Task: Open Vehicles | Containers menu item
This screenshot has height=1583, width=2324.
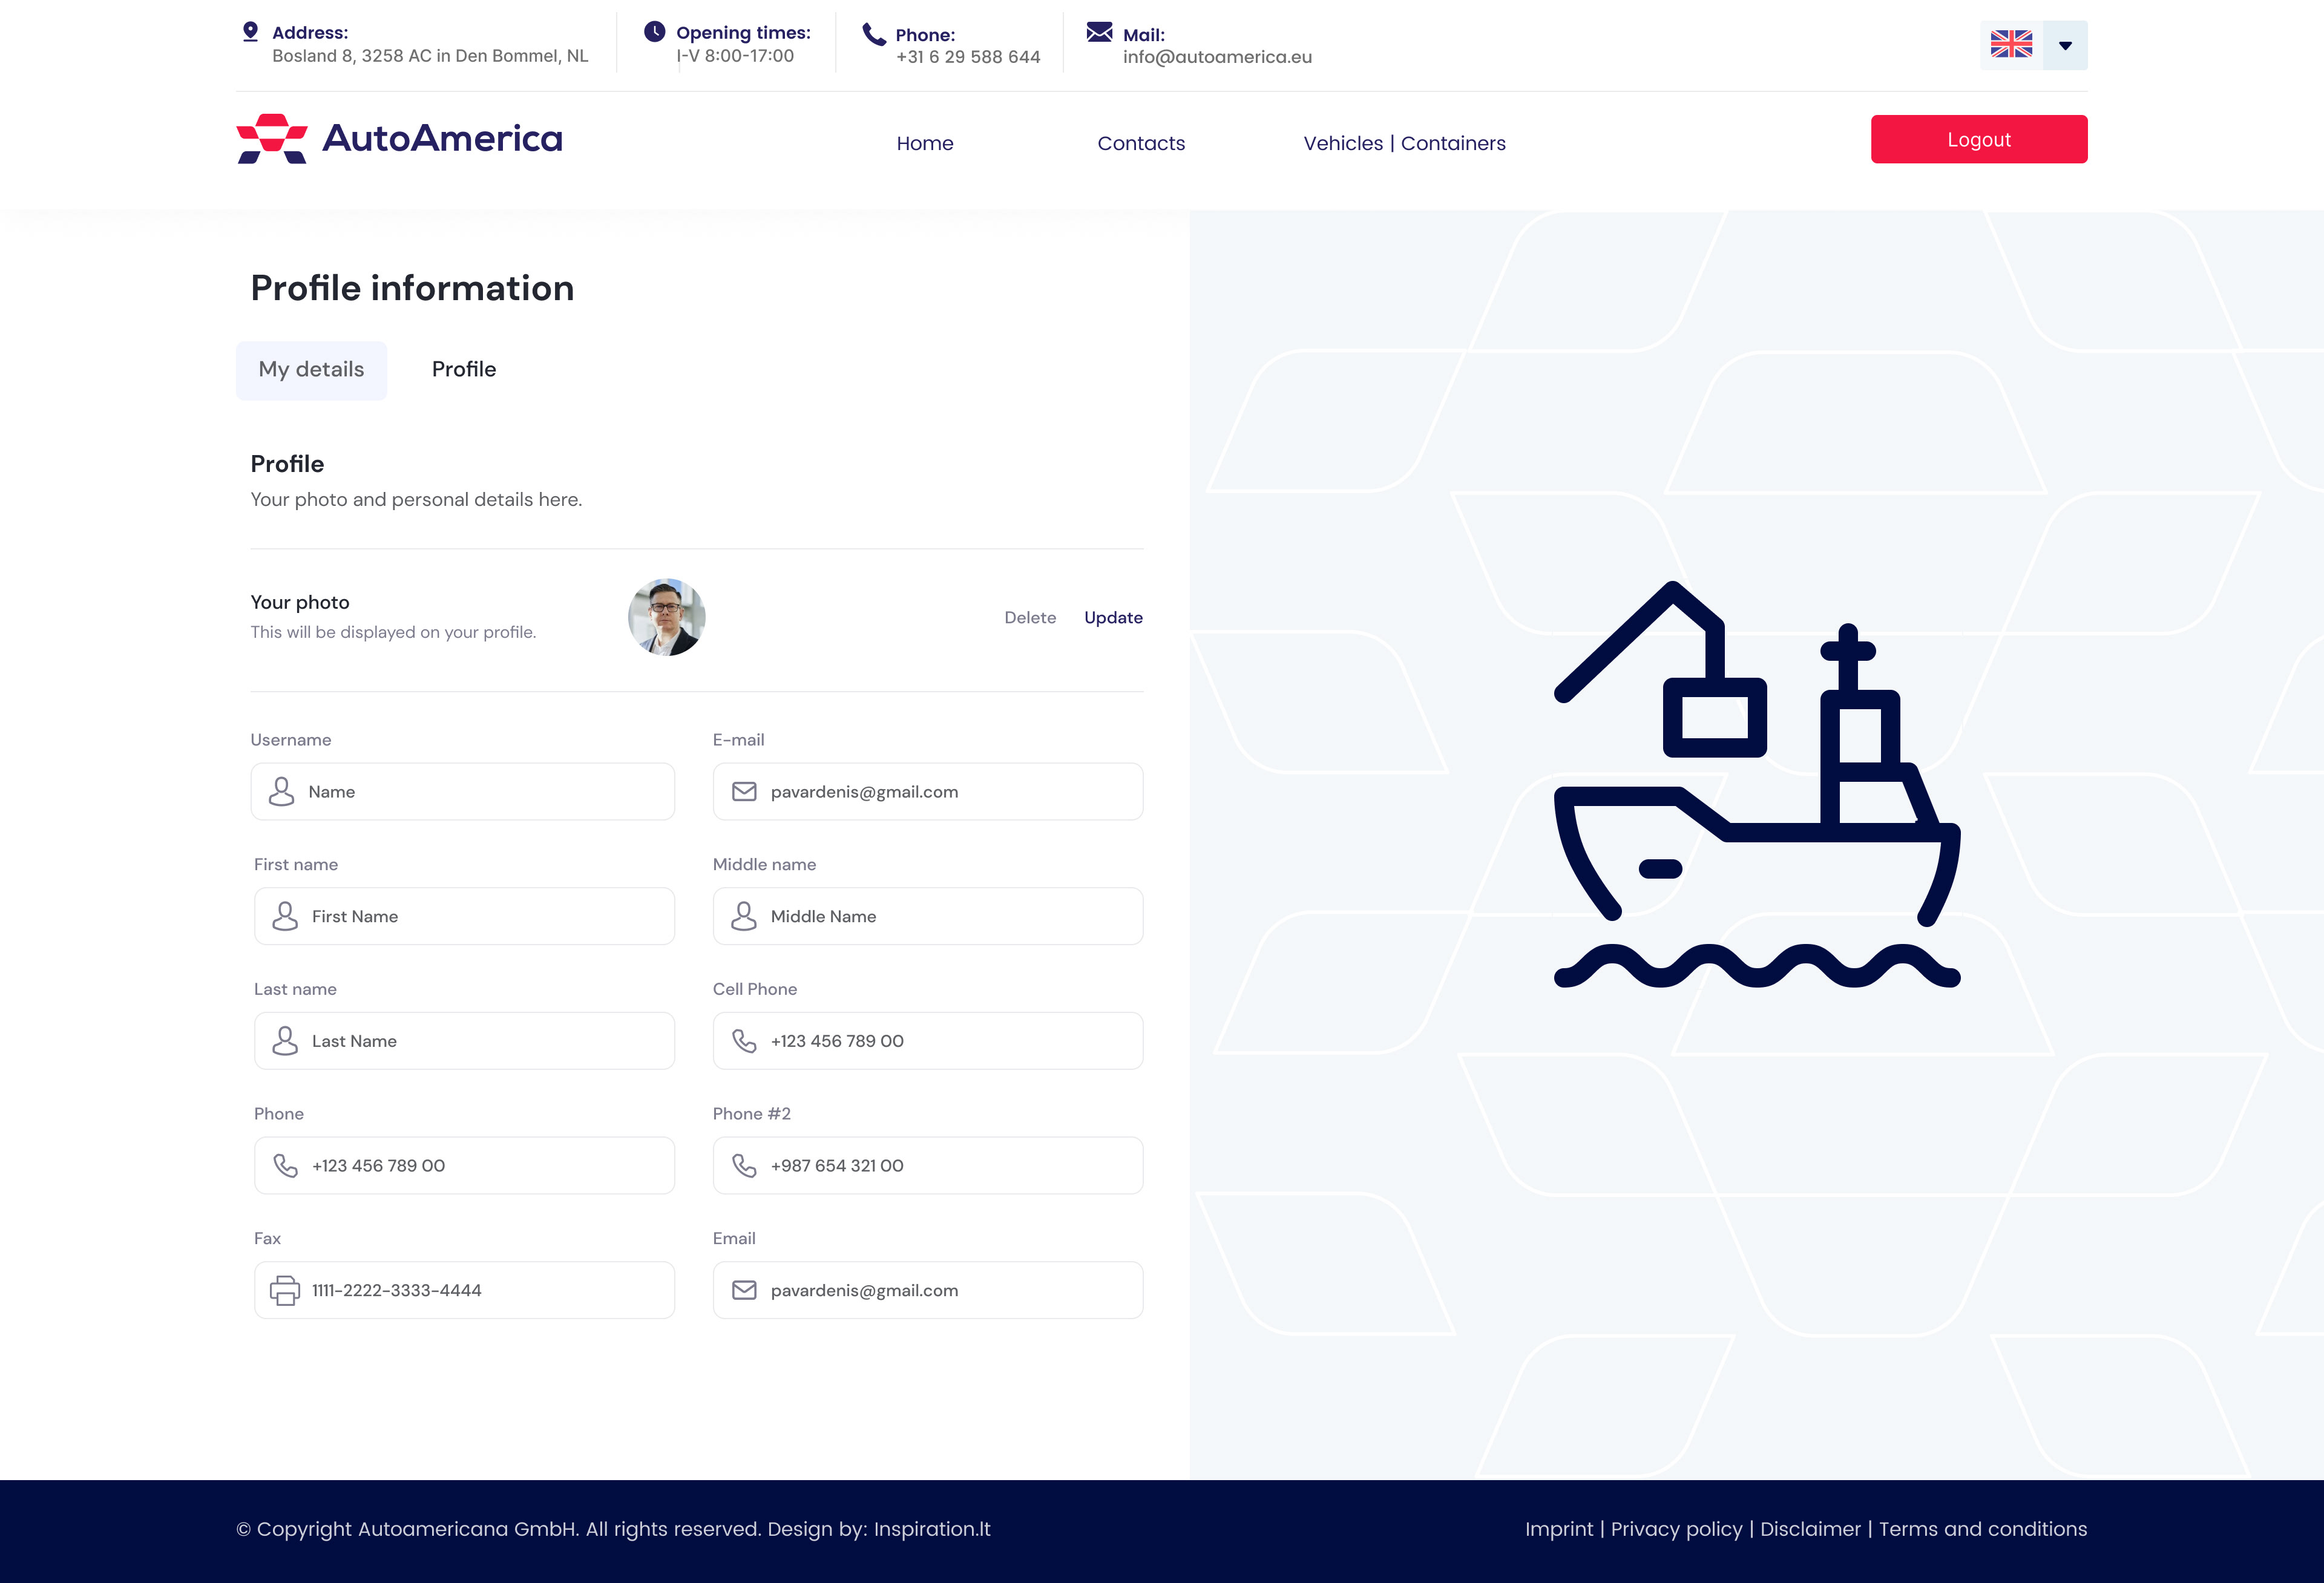Action: pyautogui.click(x=1404, y=143)
